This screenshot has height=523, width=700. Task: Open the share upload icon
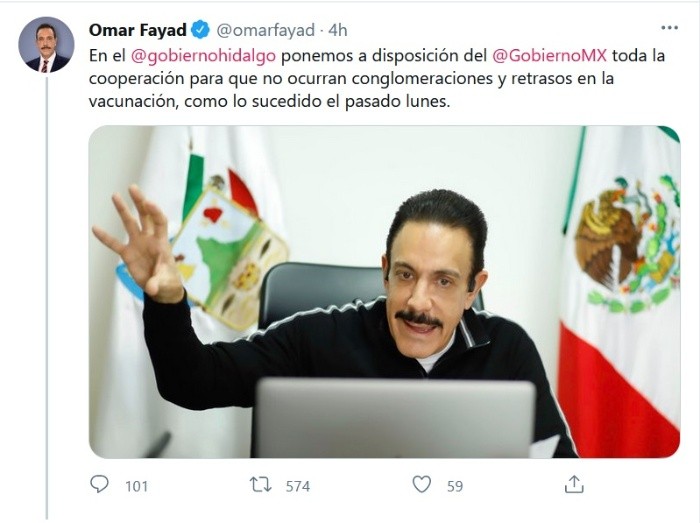coord(574,484)
